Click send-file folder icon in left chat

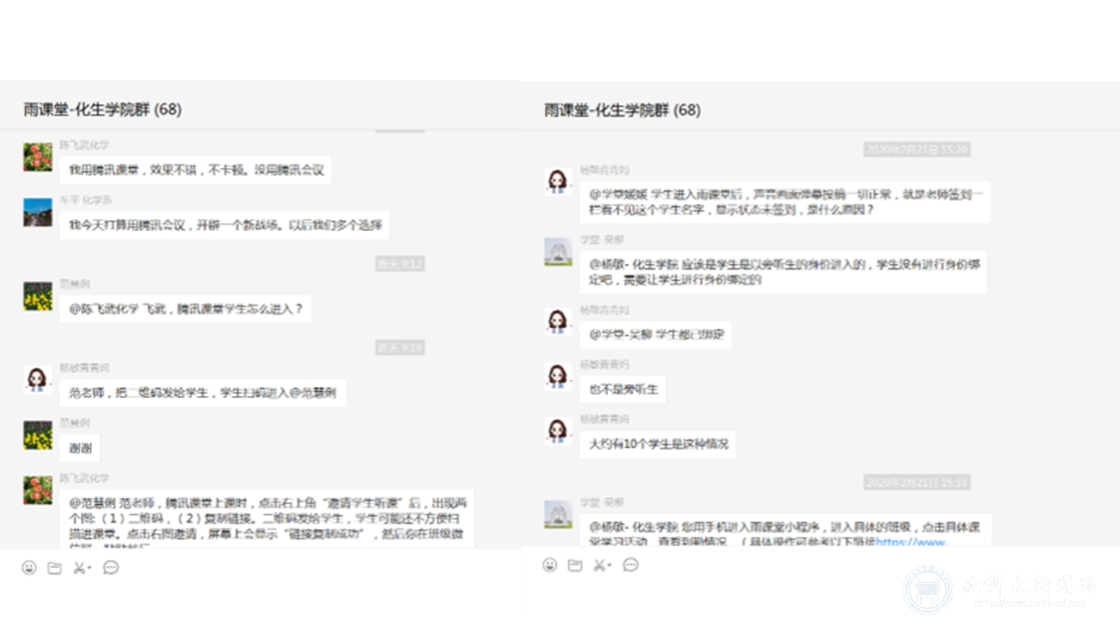[55, 567]
